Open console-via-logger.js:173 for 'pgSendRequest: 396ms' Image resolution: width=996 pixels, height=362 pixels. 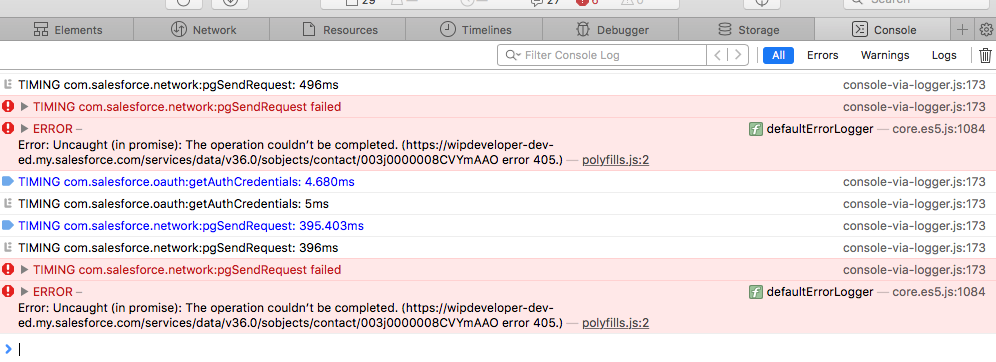tap(915, 248)
